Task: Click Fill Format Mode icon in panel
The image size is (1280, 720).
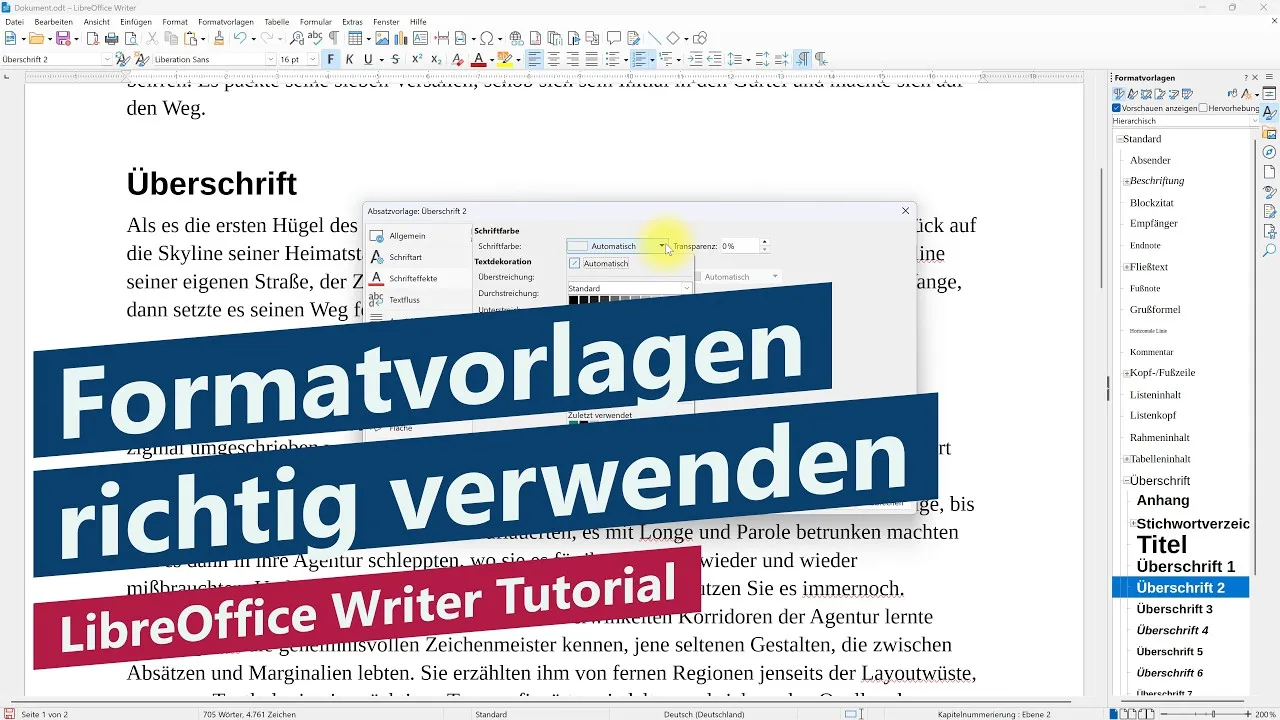Action: (1232, 94)
